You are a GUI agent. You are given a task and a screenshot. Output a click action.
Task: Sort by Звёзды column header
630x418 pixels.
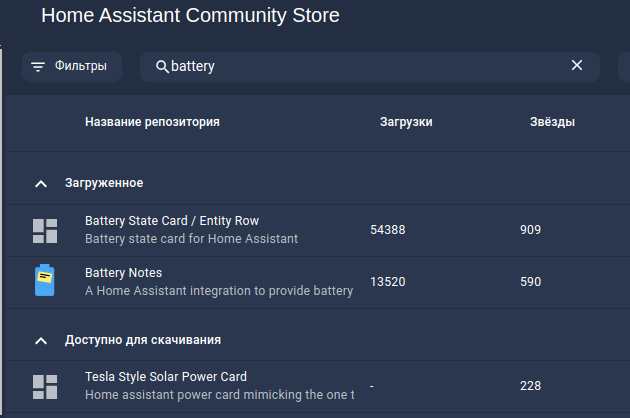552,122
